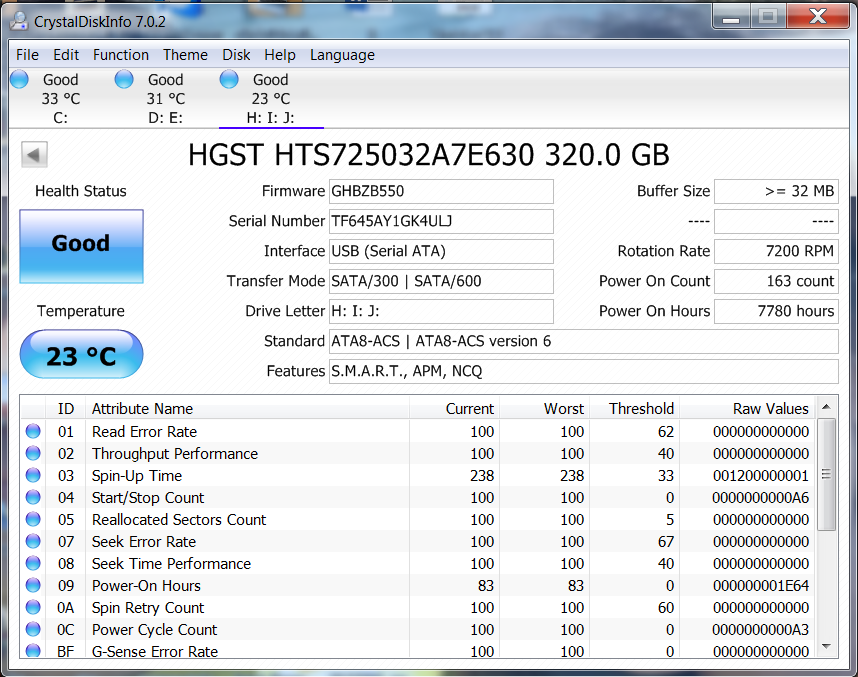Image resolution: width=858 pixels, height=677 pixels.
Task: Click raw value 0000000000A3
Action: click(x=761, y=629)
